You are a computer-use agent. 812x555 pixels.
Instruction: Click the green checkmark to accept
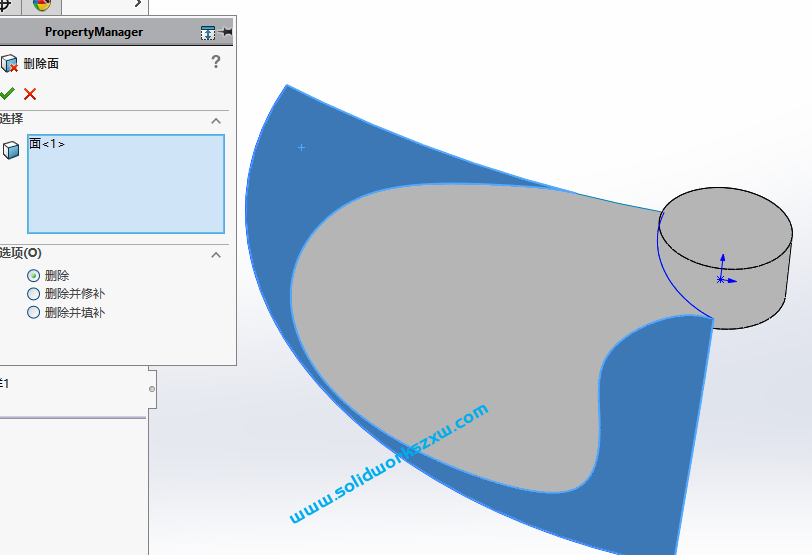click(x=7, y=94)
